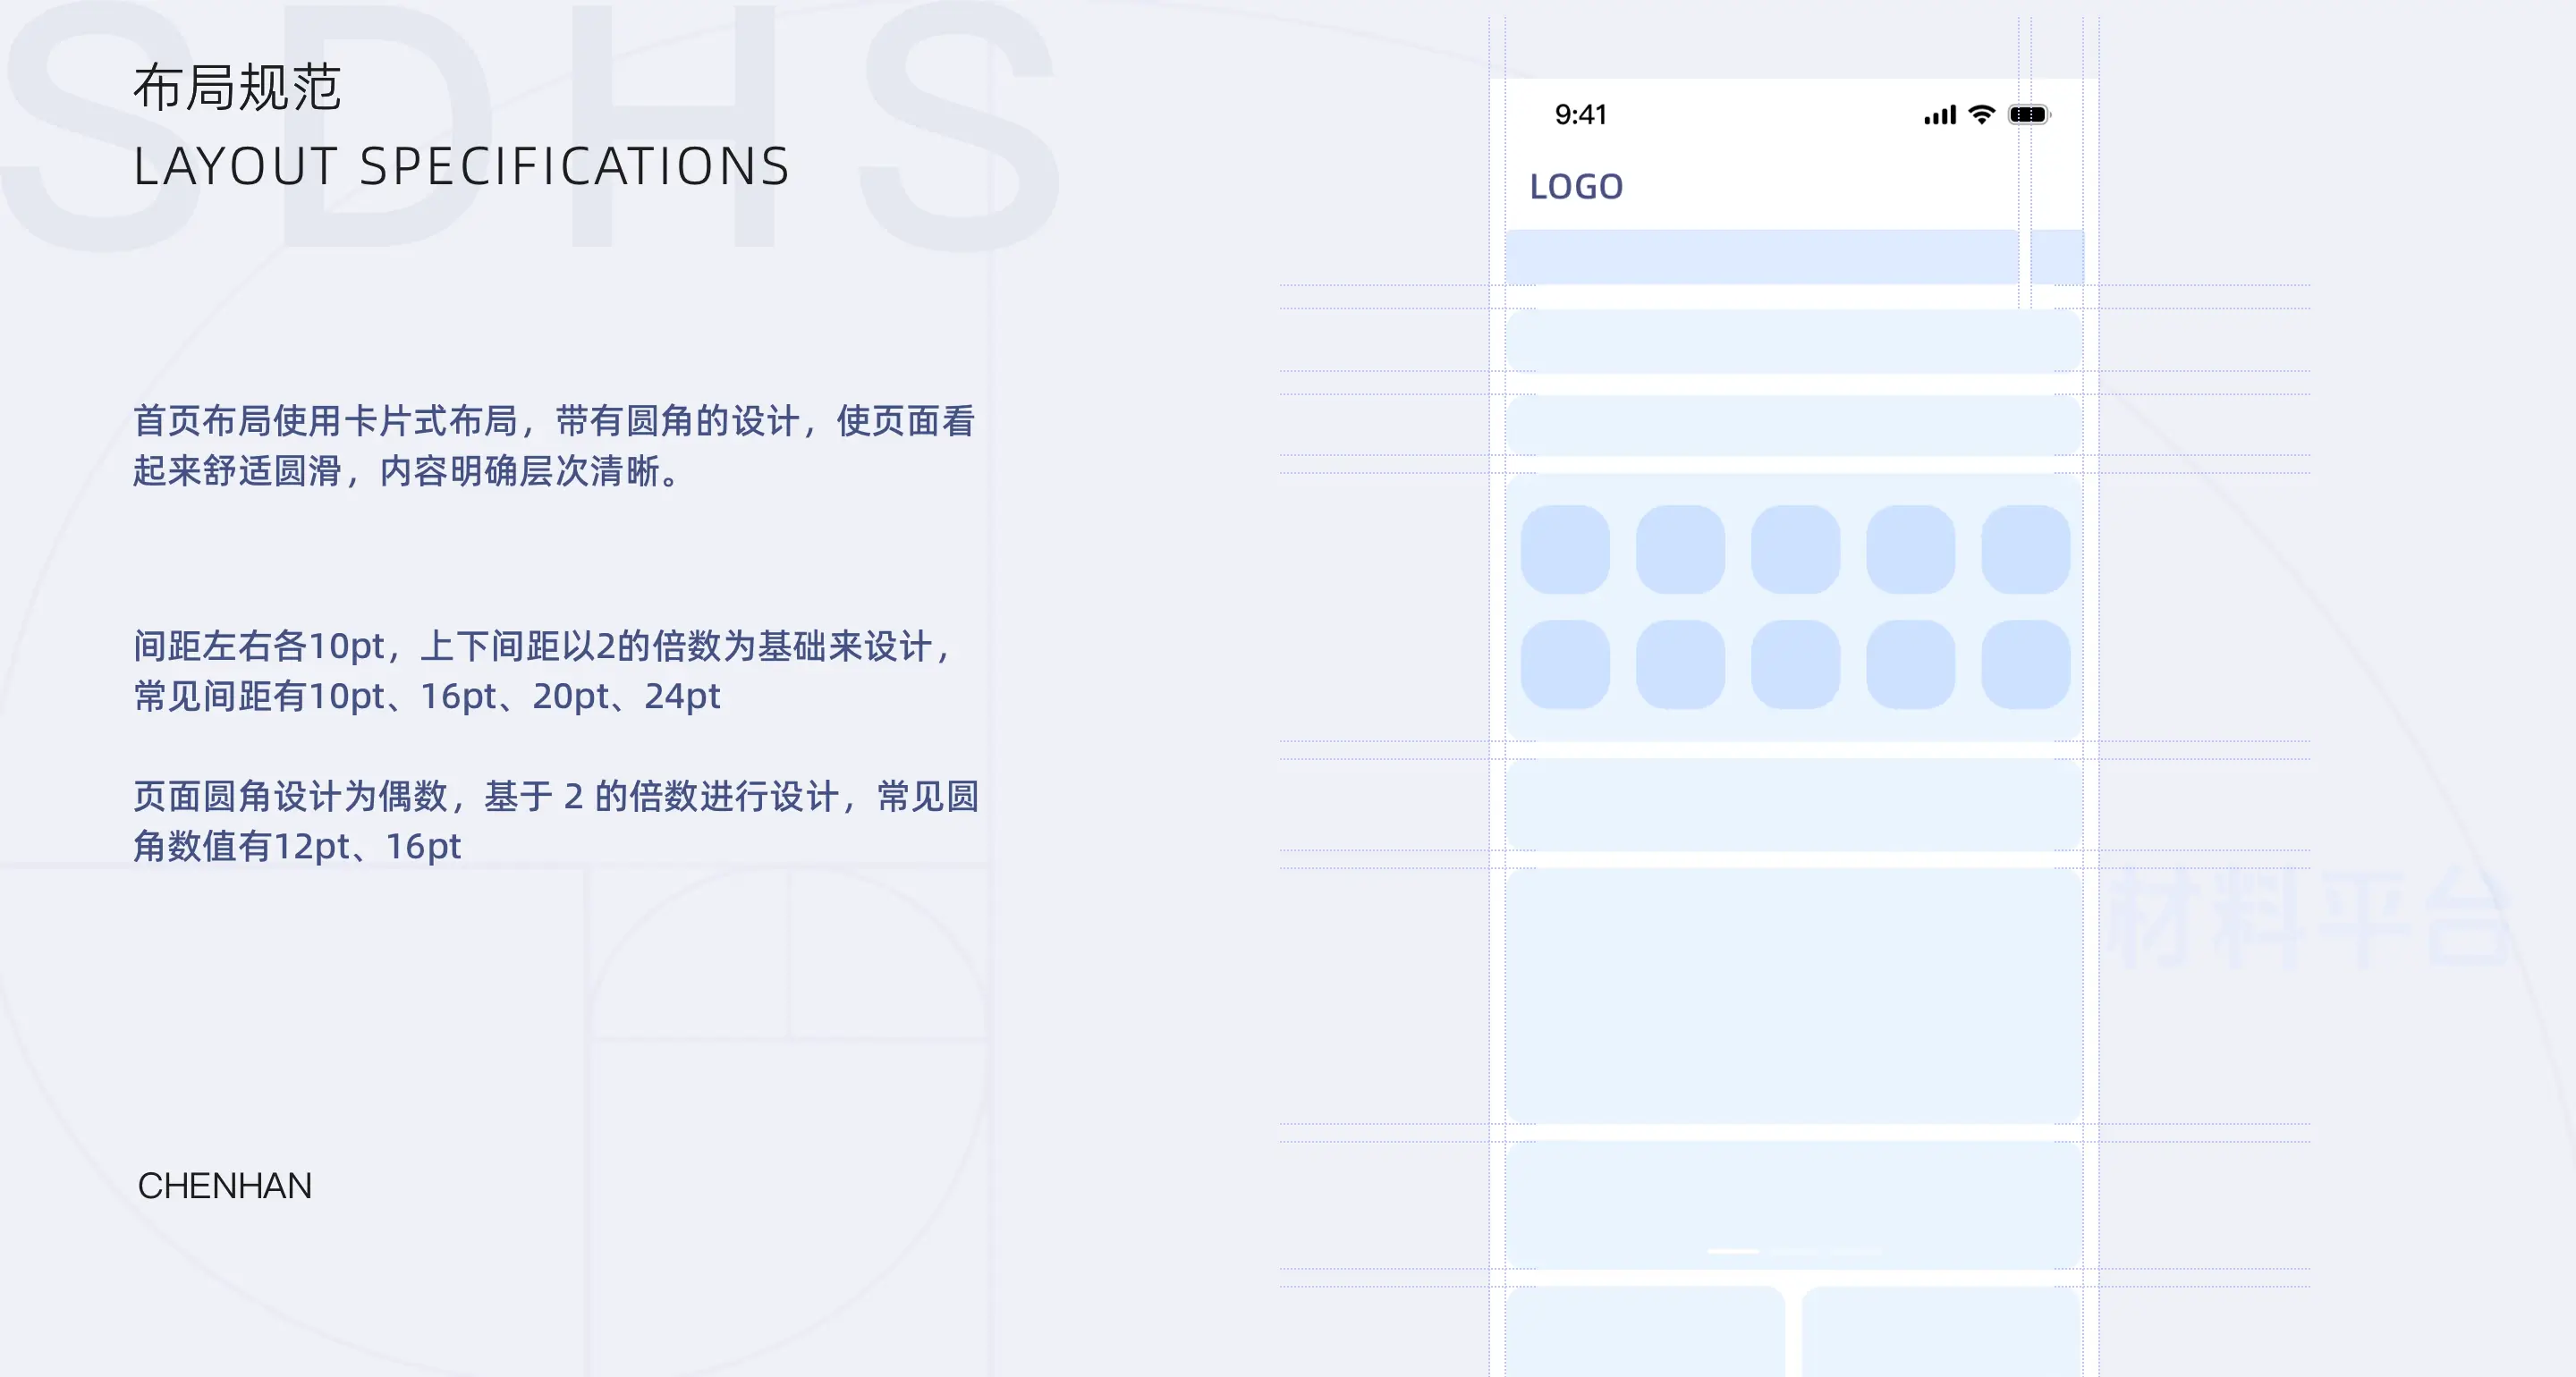
Task: Open the bottom-right half-width card
Action: tap(1940, 1332)
